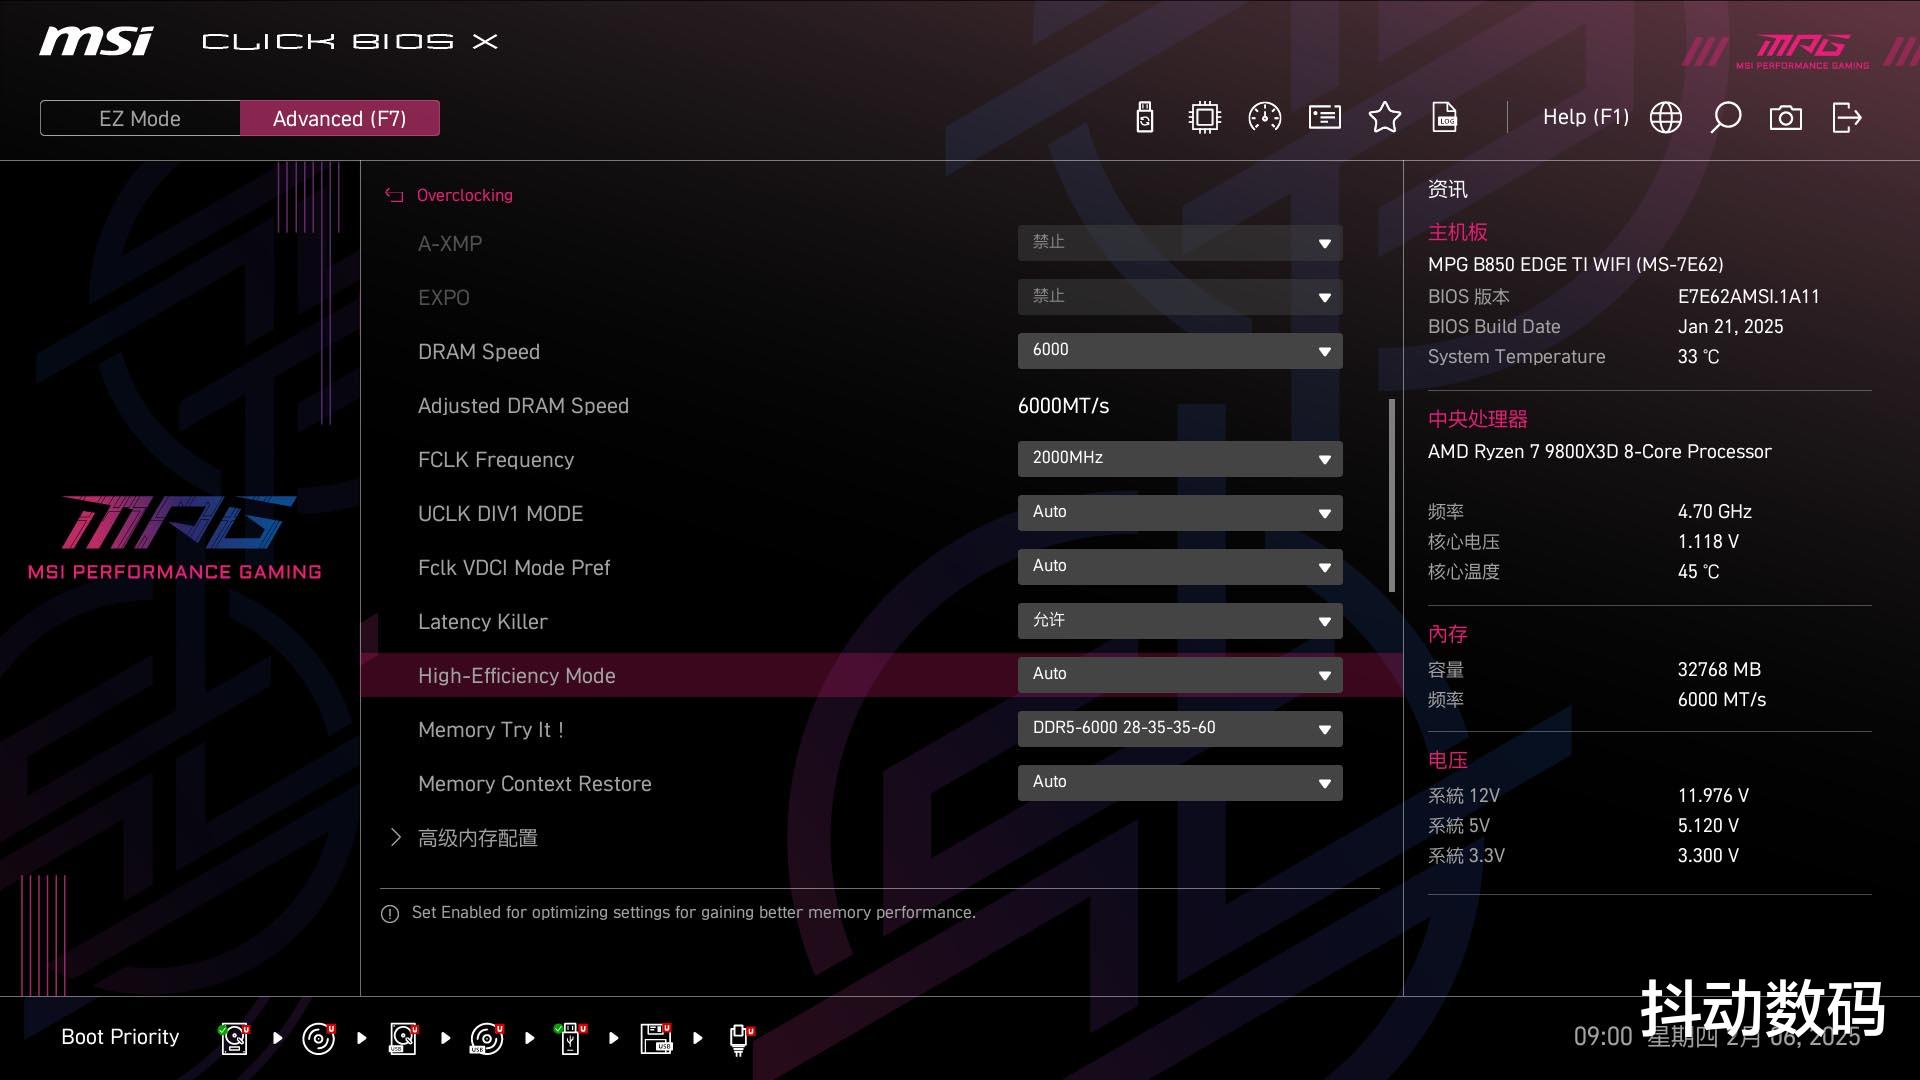Go back to the Overclocking menu

tap(464, 195)
